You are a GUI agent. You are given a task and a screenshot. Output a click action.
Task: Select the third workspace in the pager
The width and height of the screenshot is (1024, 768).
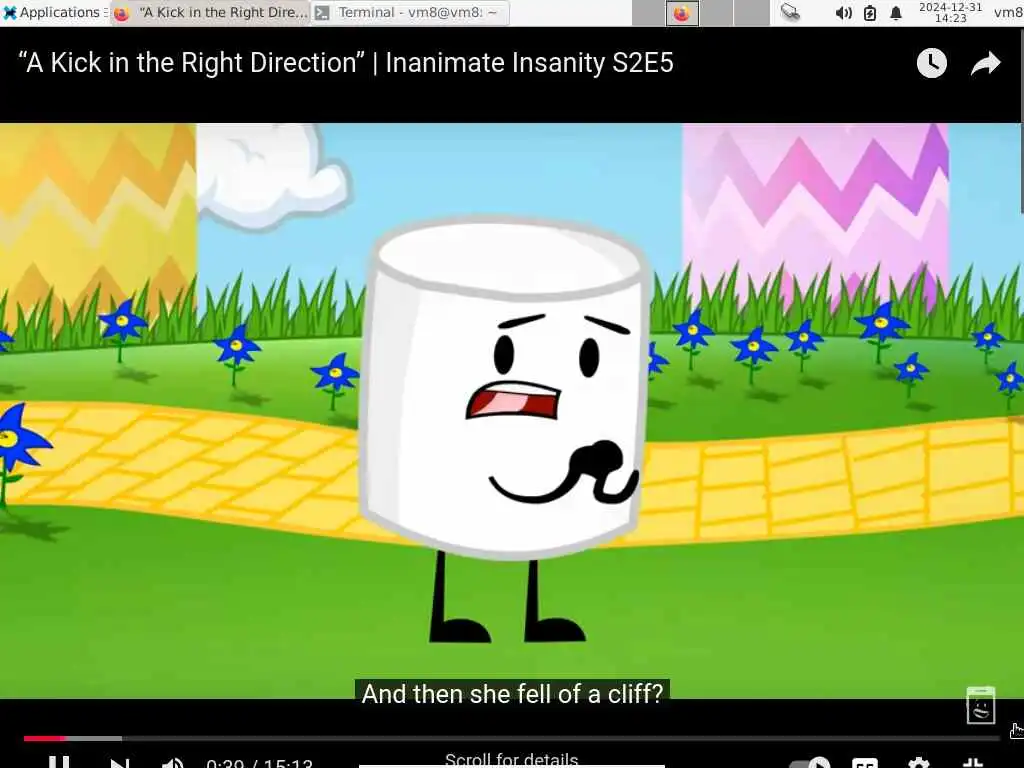pyautogui.click(x=716, y=13)
